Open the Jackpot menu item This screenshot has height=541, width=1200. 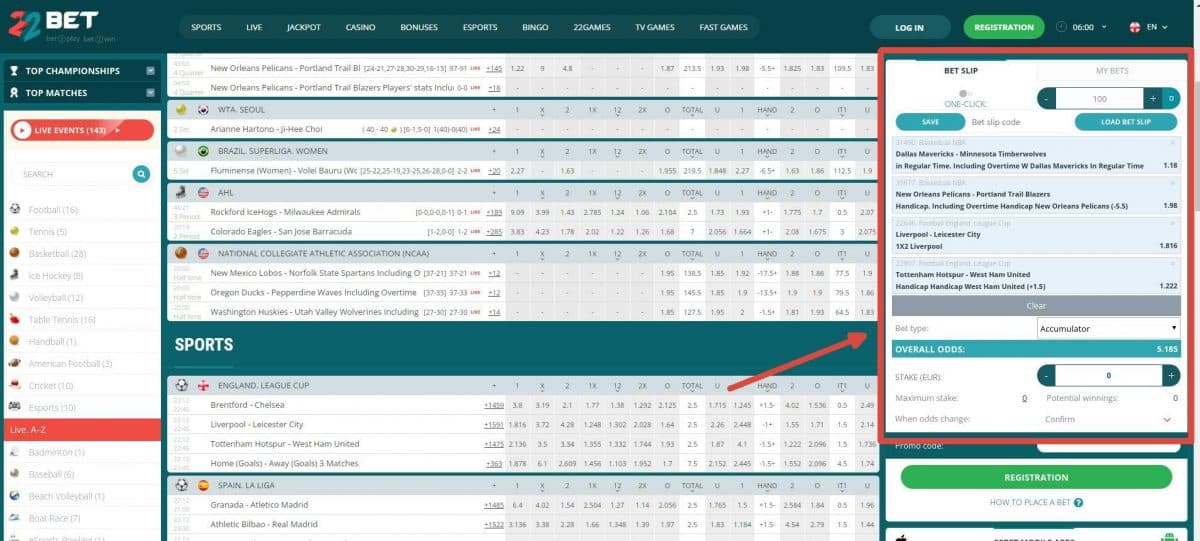[304, 27]
